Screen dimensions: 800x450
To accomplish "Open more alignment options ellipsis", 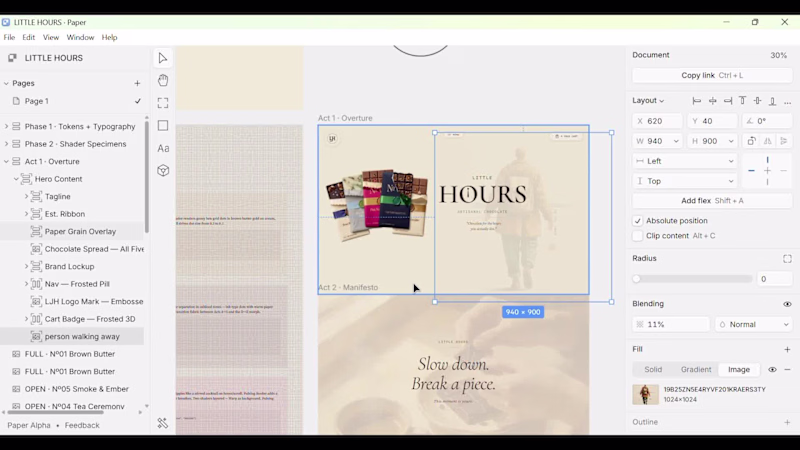I will pos(788,102).
